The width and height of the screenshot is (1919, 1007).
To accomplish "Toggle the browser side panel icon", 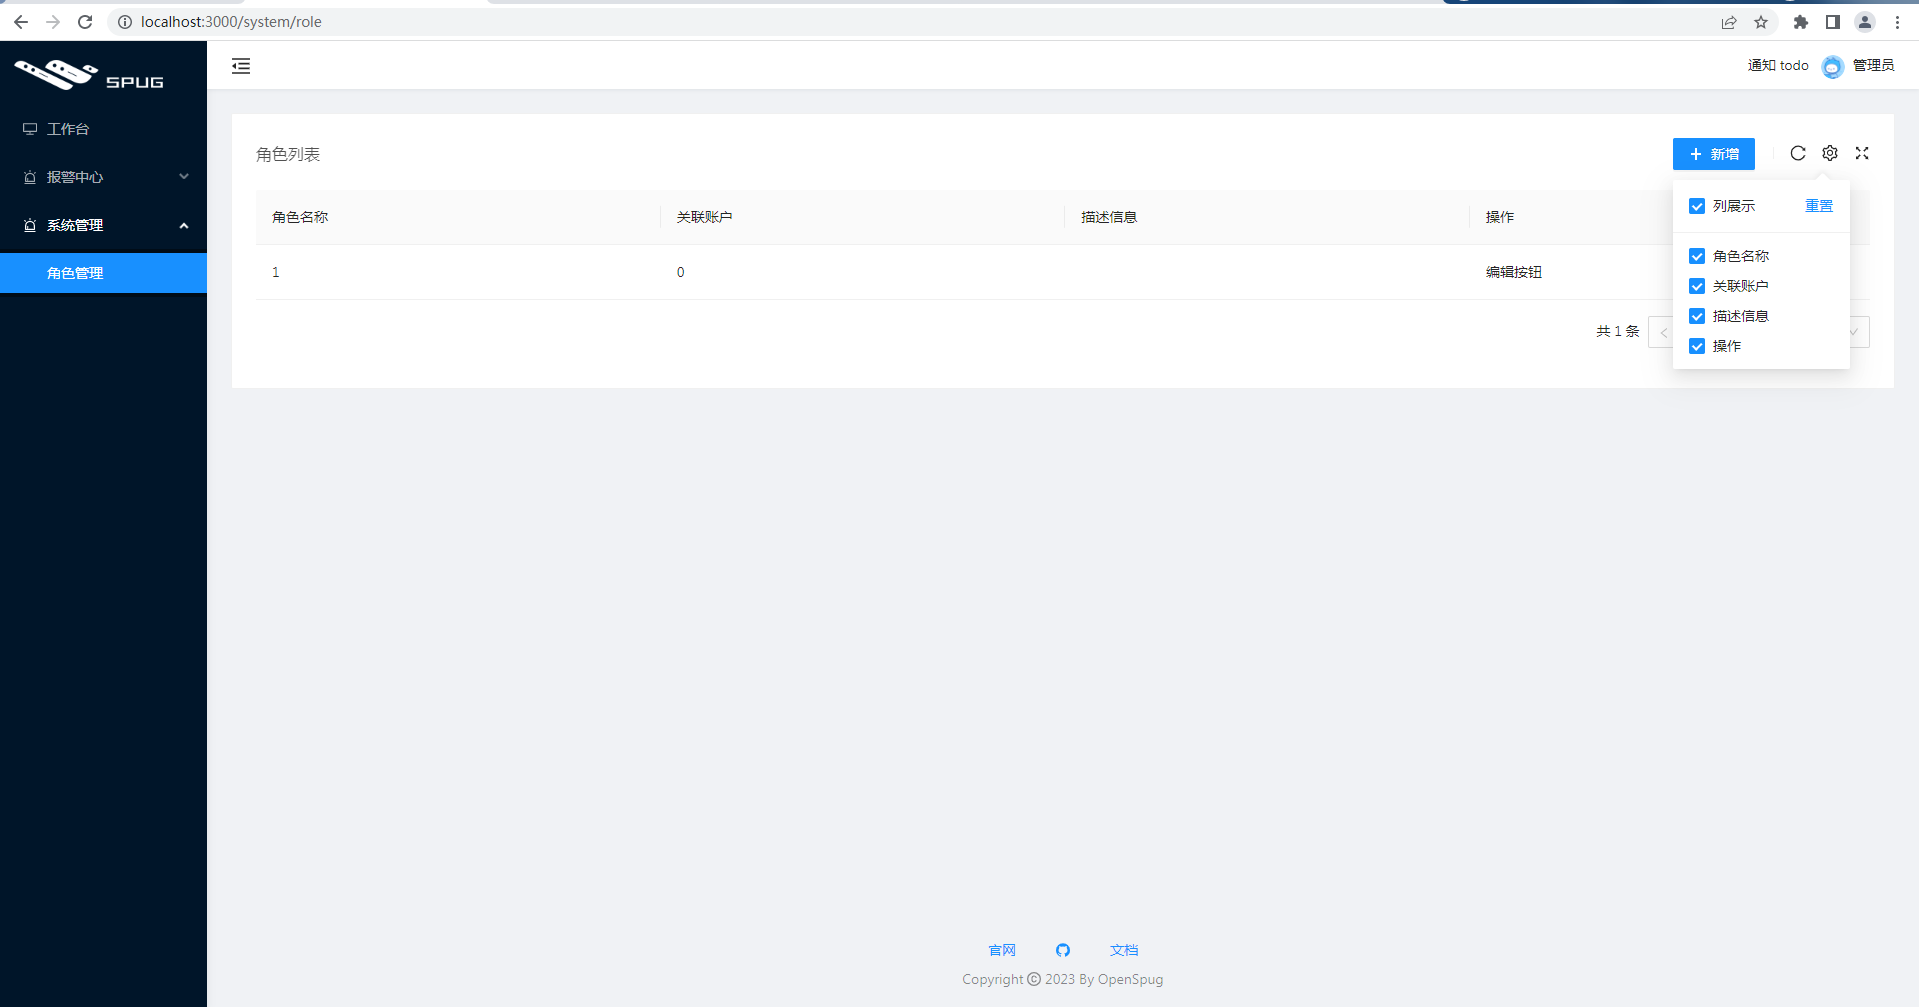I will click(x=1833, y=22).
